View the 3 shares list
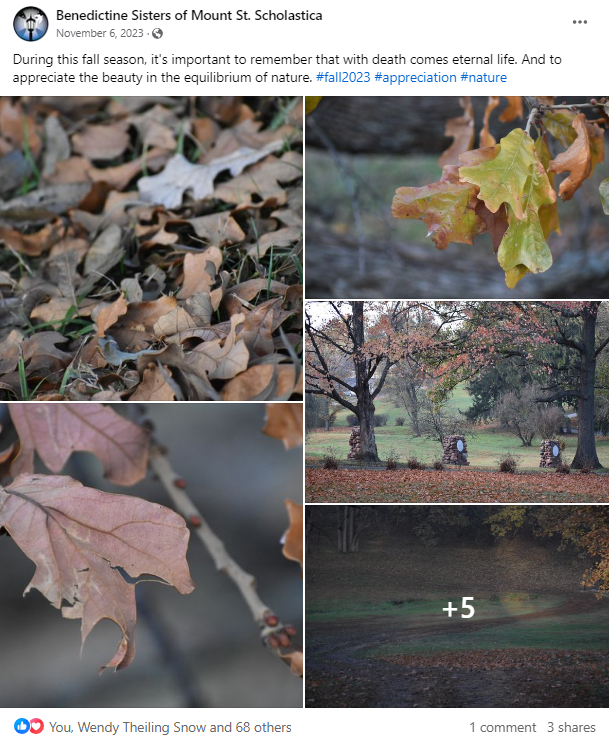This screenshot has height=740, width=609. (x=571, y=727)
